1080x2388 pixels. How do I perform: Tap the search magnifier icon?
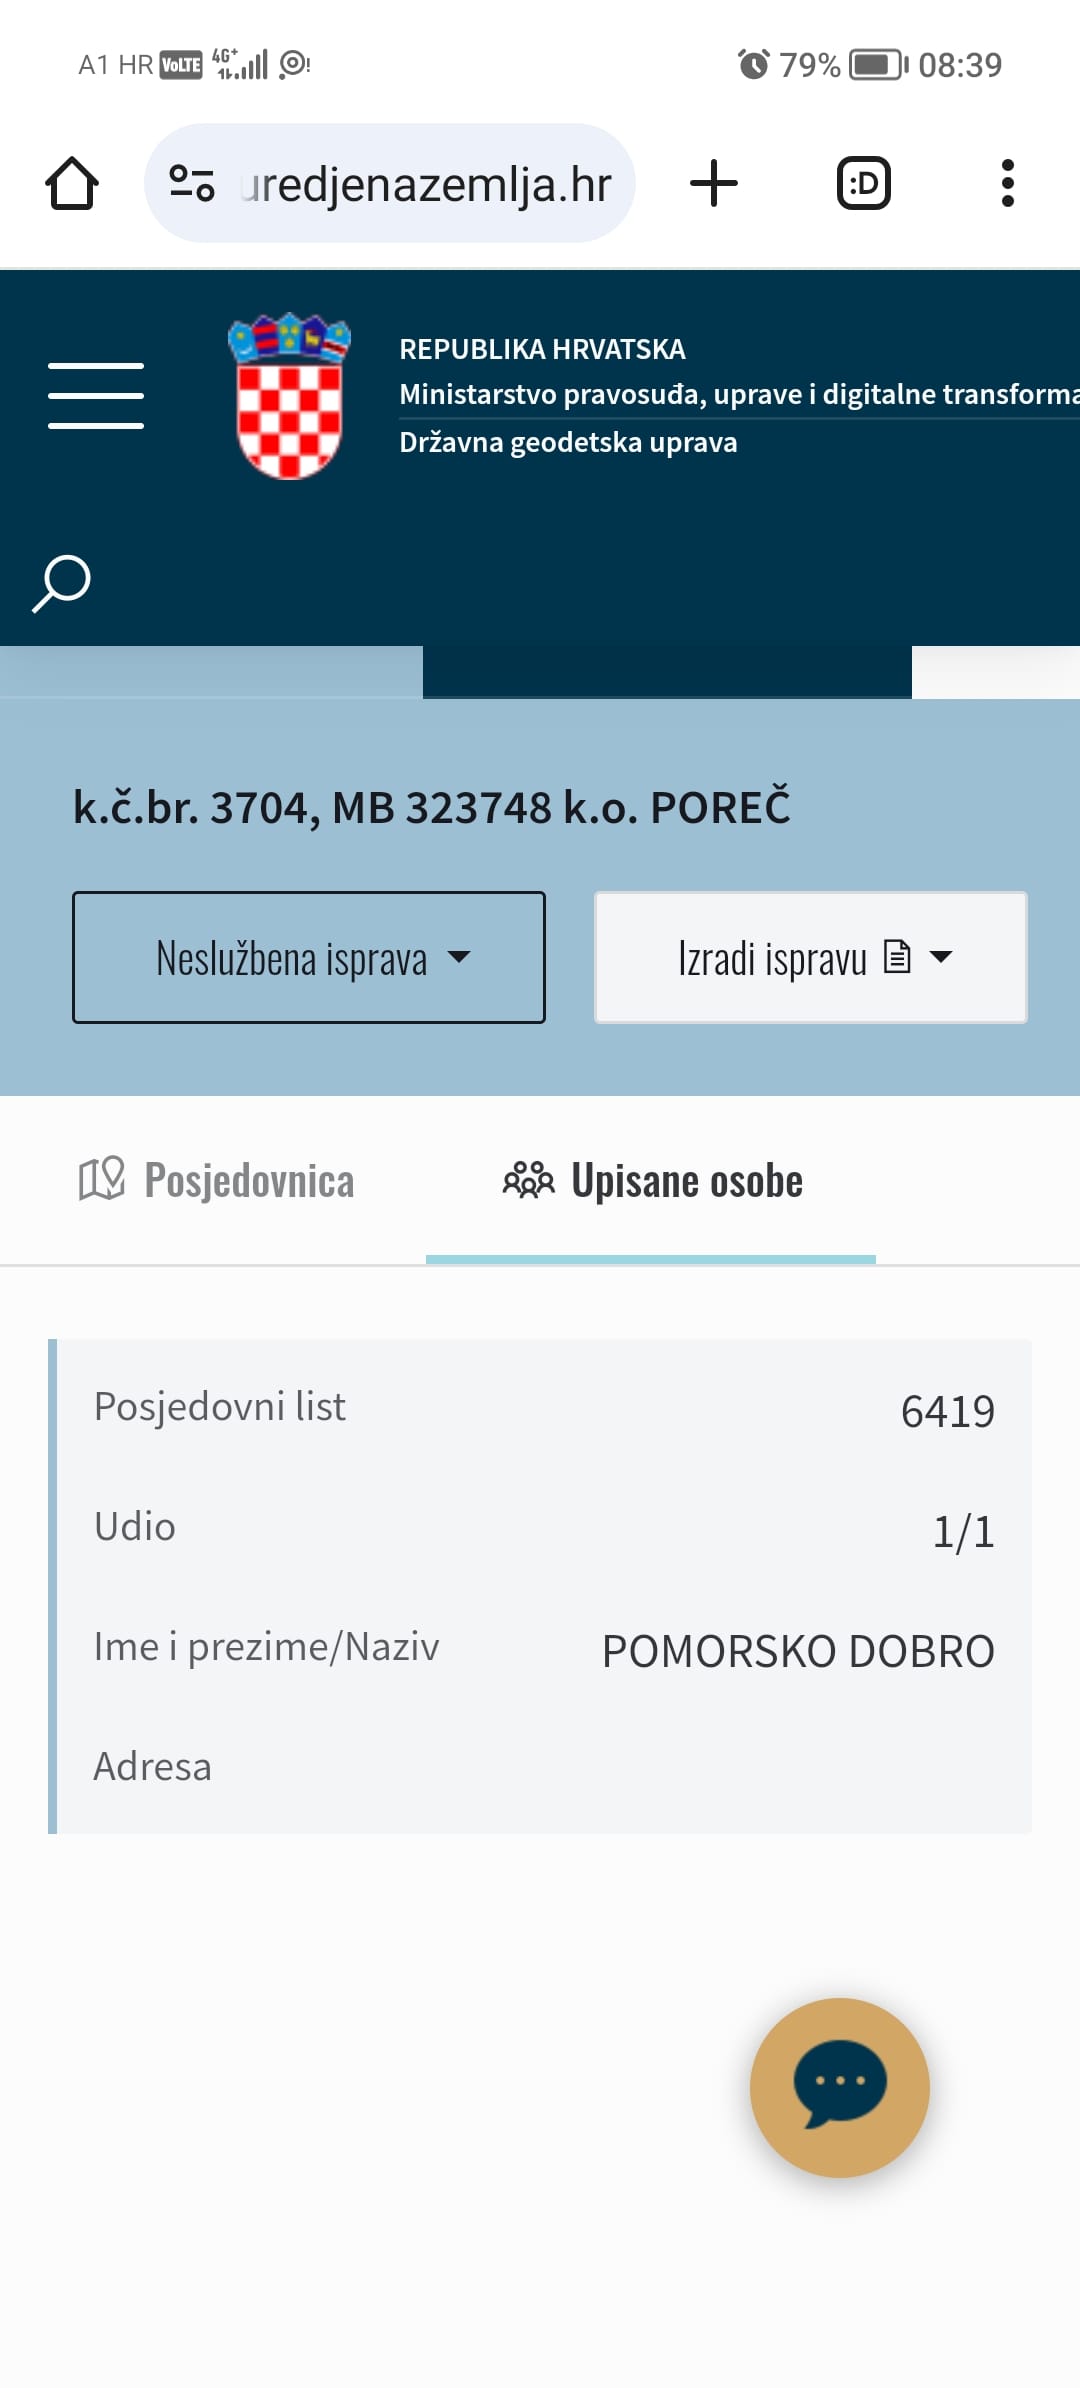62,583
